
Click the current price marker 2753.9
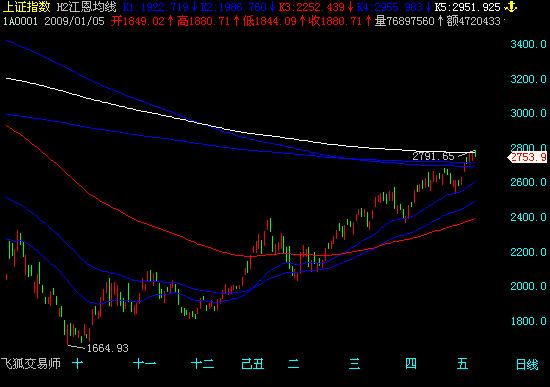point(528,158)
